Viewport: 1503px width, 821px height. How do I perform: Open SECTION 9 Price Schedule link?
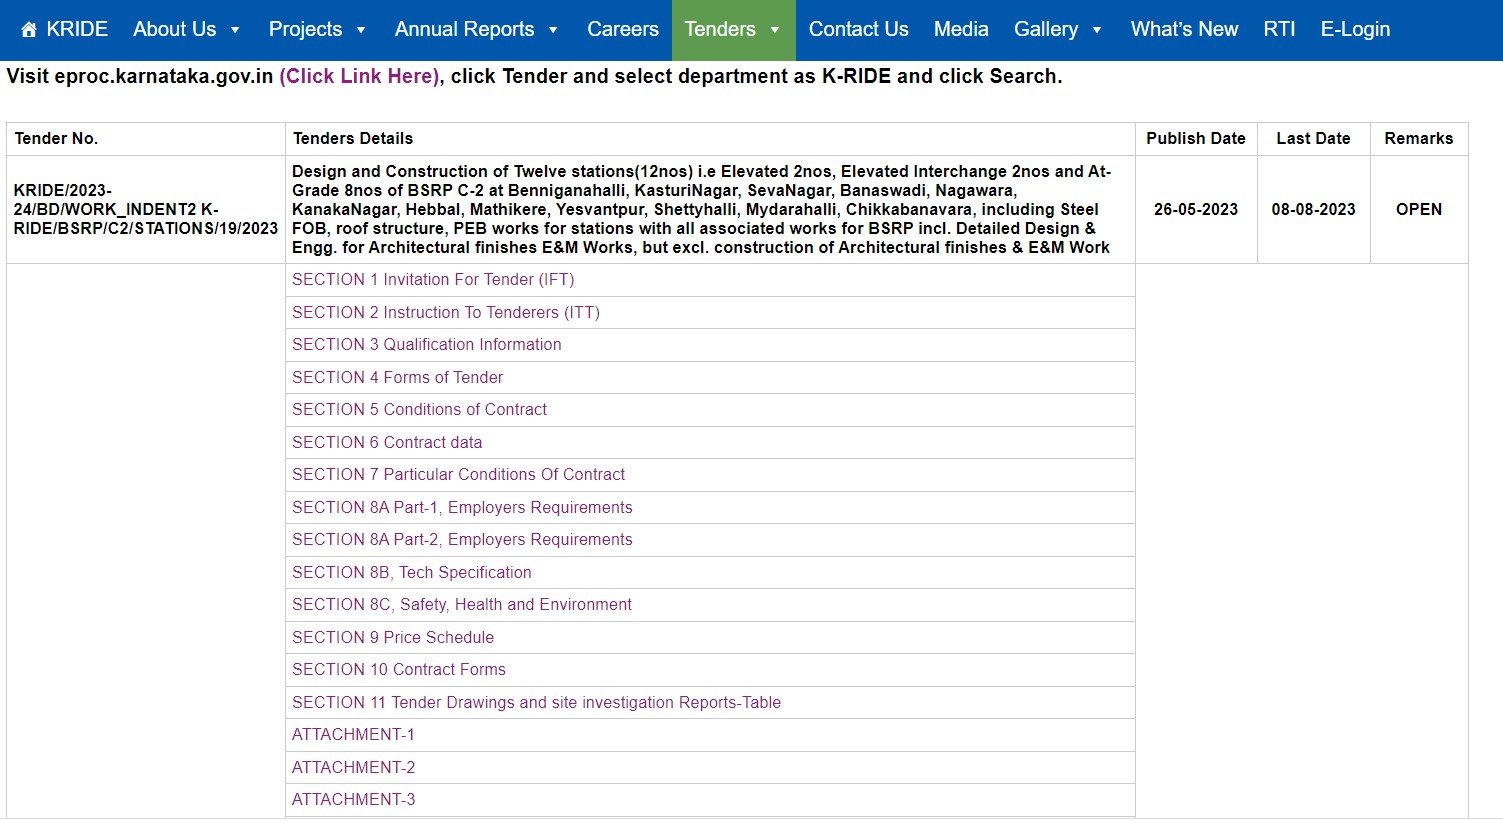click(x=393, y=638)
